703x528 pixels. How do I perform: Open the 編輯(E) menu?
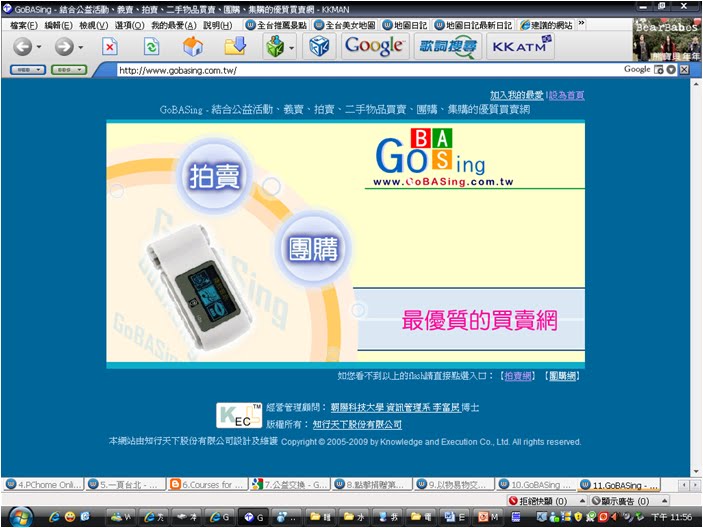(x=58, y=25)
